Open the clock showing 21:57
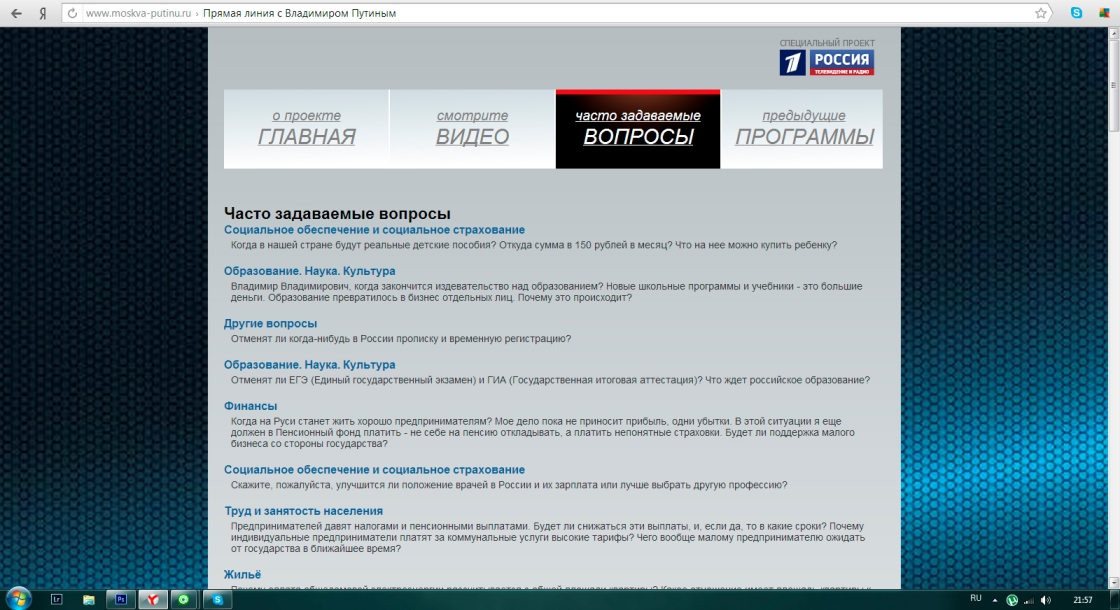 1083,600
